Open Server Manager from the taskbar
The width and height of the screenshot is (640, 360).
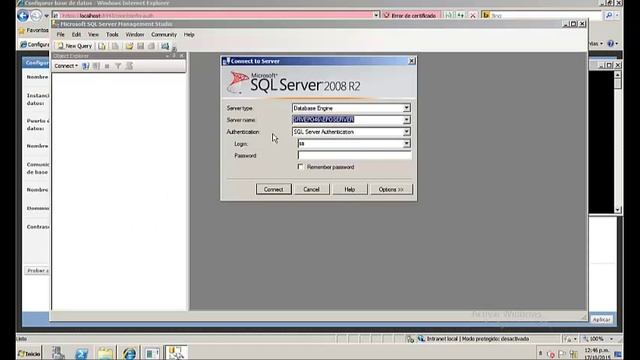click(58, 353)
